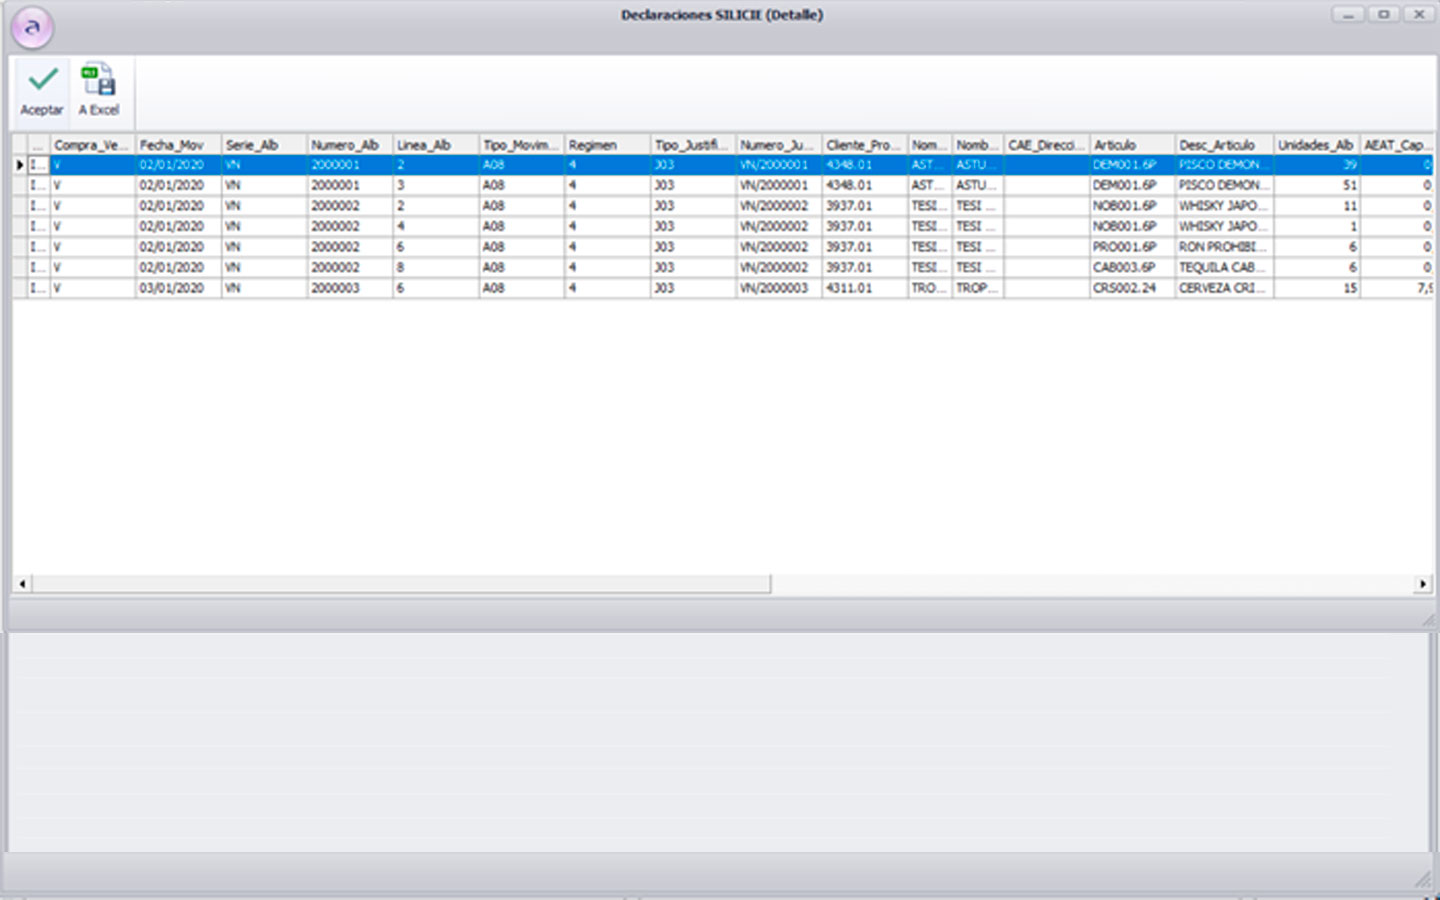Export grid with A Excel icon

(x=98, y=80)
